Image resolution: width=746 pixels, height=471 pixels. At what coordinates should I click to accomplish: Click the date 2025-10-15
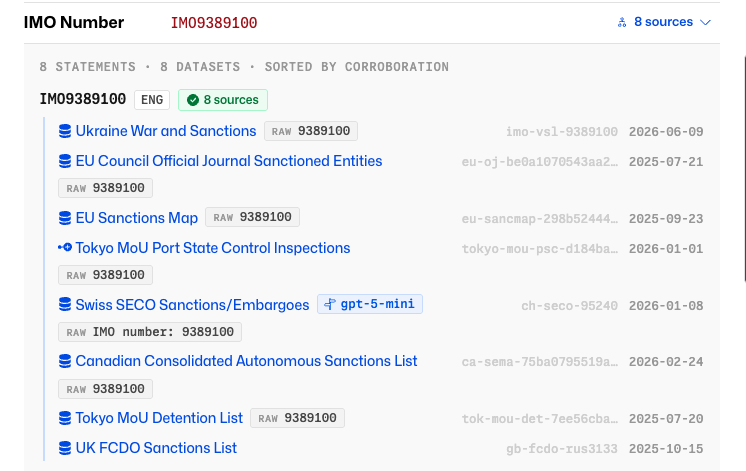point(666,449)
